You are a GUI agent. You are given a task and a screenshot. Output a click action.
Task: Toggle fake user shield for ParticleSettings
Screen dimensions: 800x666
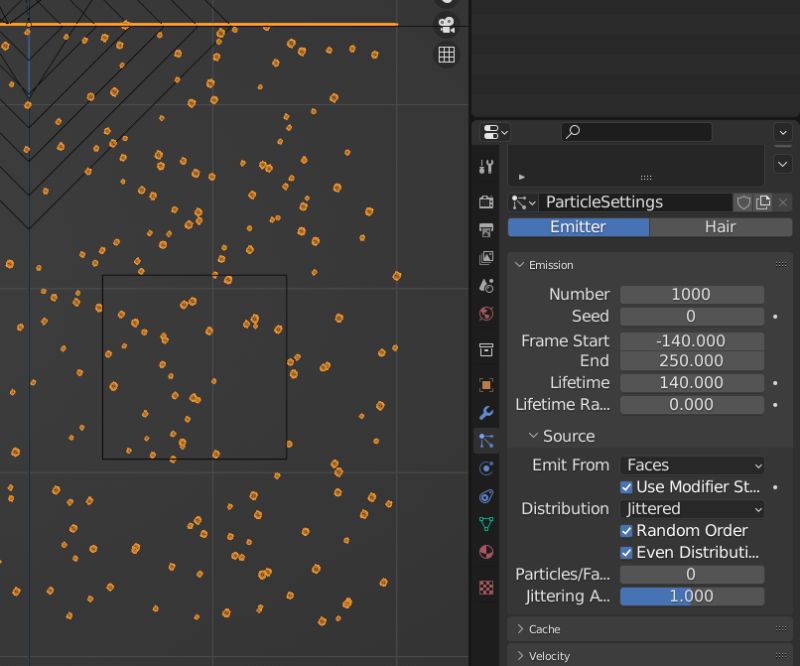coord(743,202)
